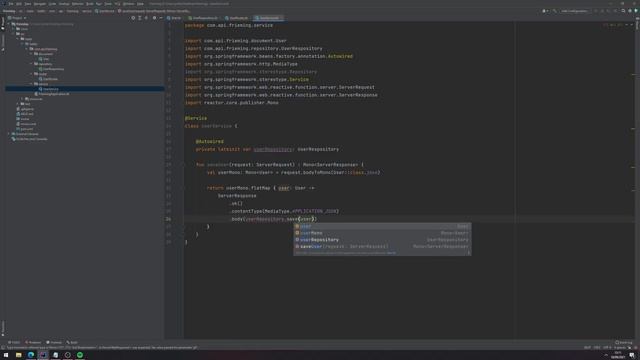
Task: Open Windows Start menu
Action: 6,355
